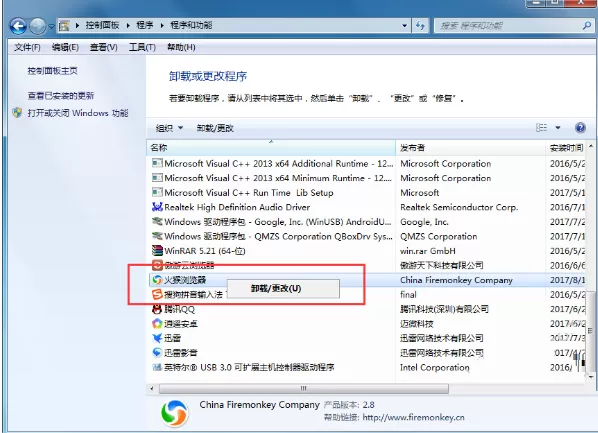
Task: Click QMZS Corporation driver package icon
Action: [x=157, y=236]
